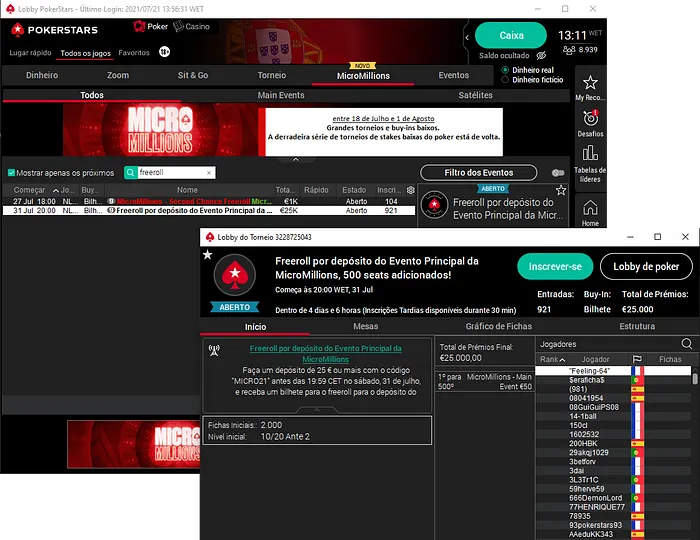Select the Poker chip icon
The image size is (700, 540).
(139, 26)
